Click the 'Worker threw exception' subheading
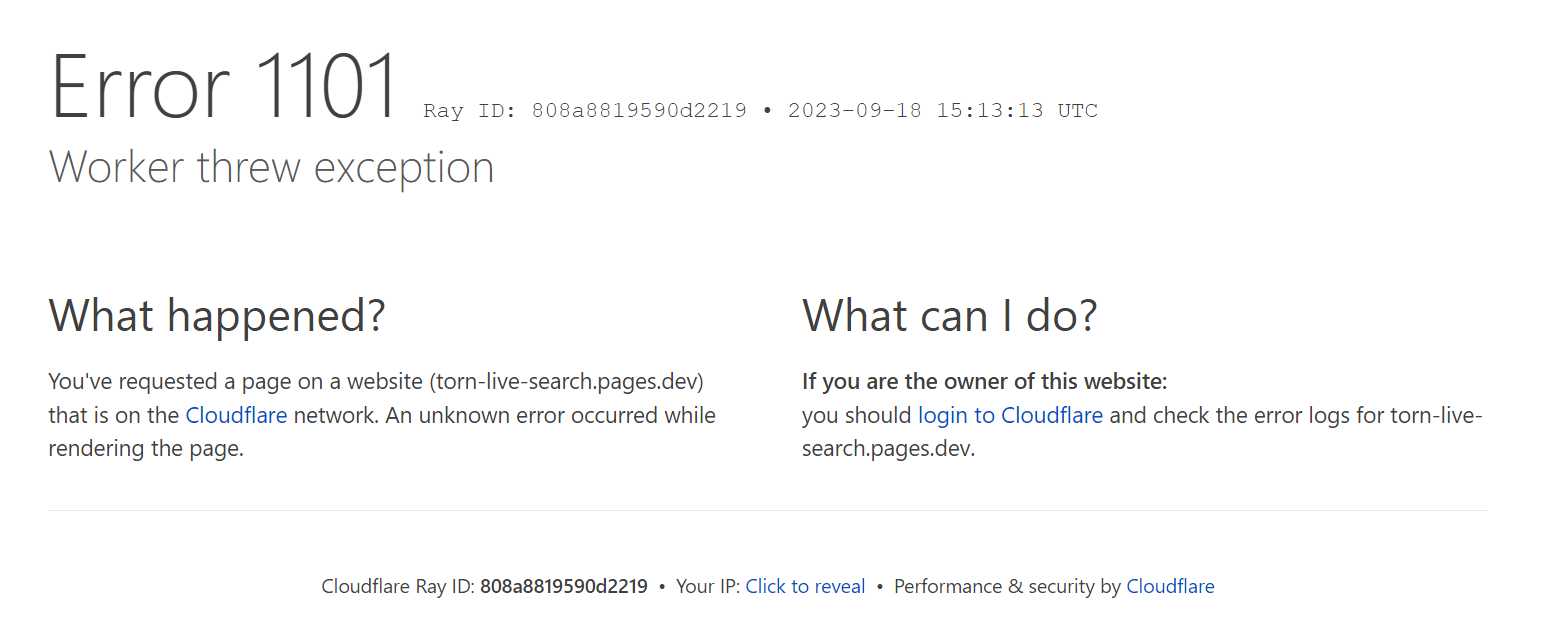This screenshot has height=639, width=1563. tap(271, 167)
